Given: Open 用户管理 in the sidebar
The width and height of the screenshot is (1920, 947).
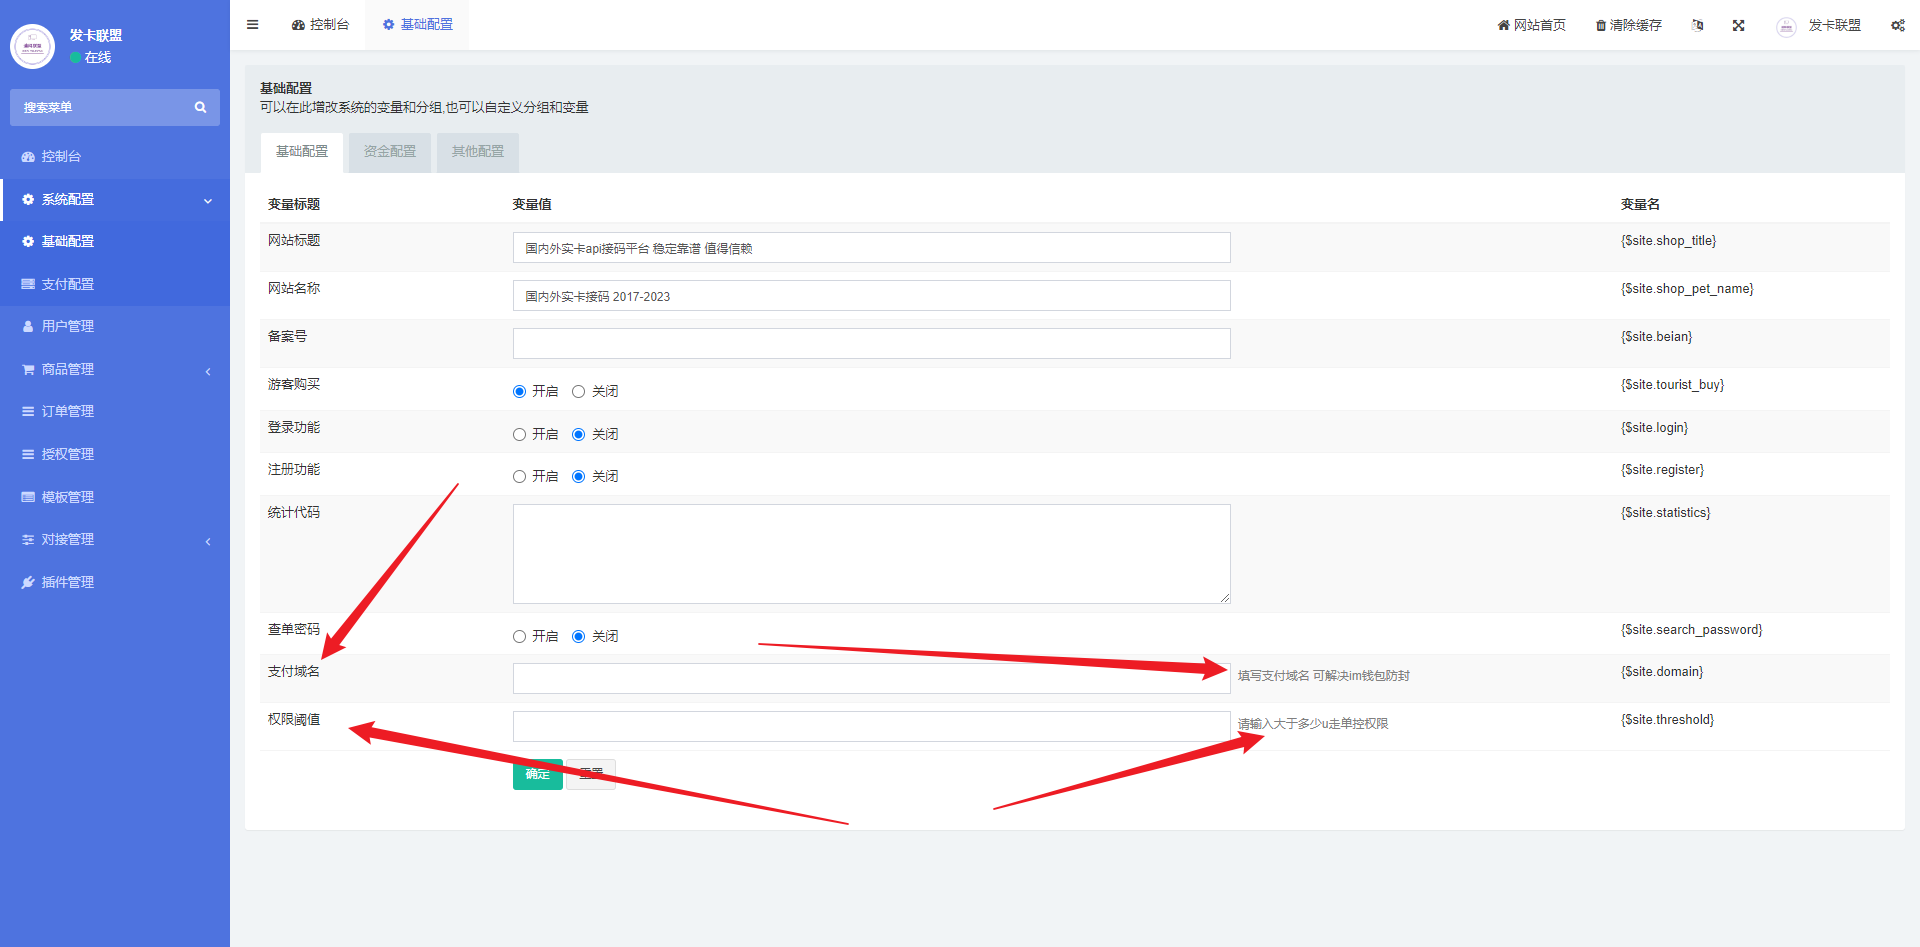Looking at the screenshot, I should 115,327.
